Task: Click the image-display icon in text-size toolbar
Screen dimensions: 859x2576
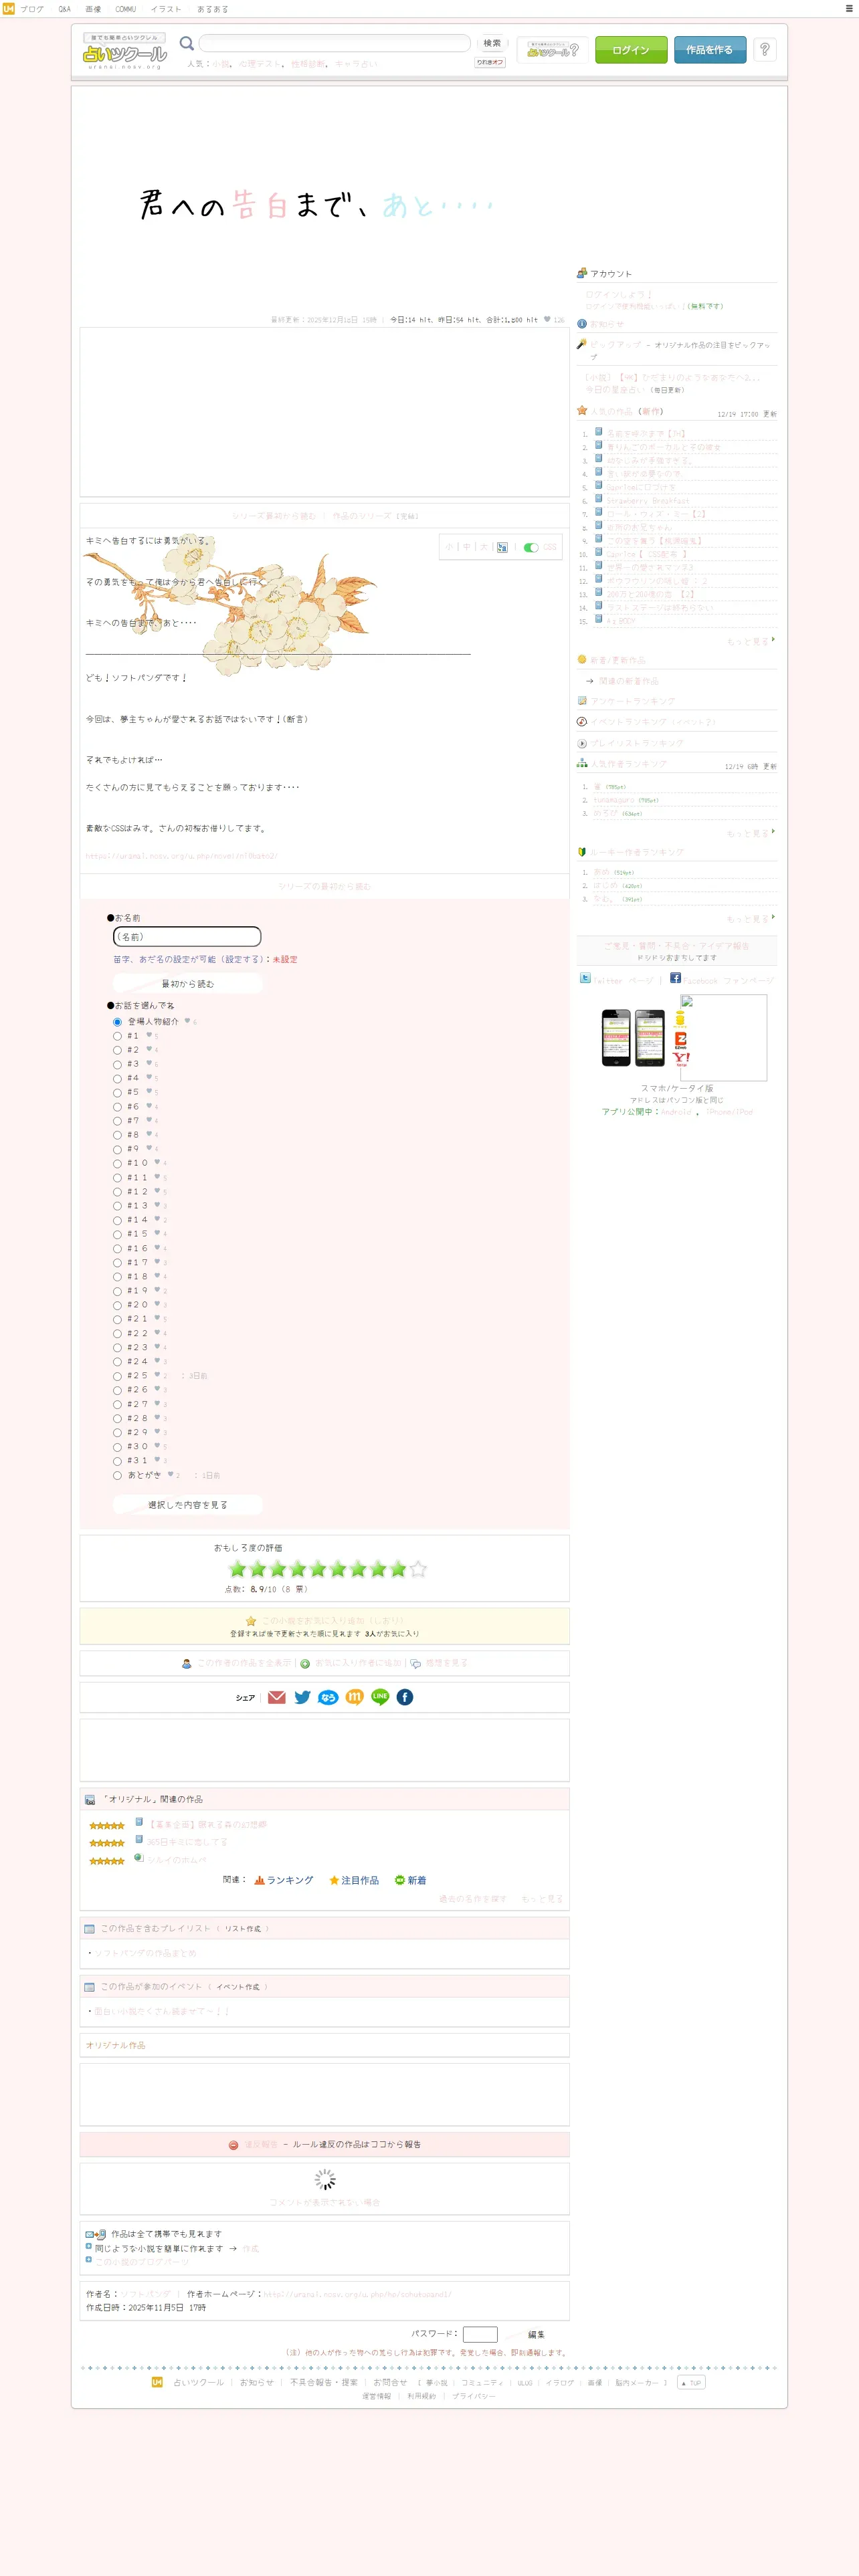Action: [502, 547]
